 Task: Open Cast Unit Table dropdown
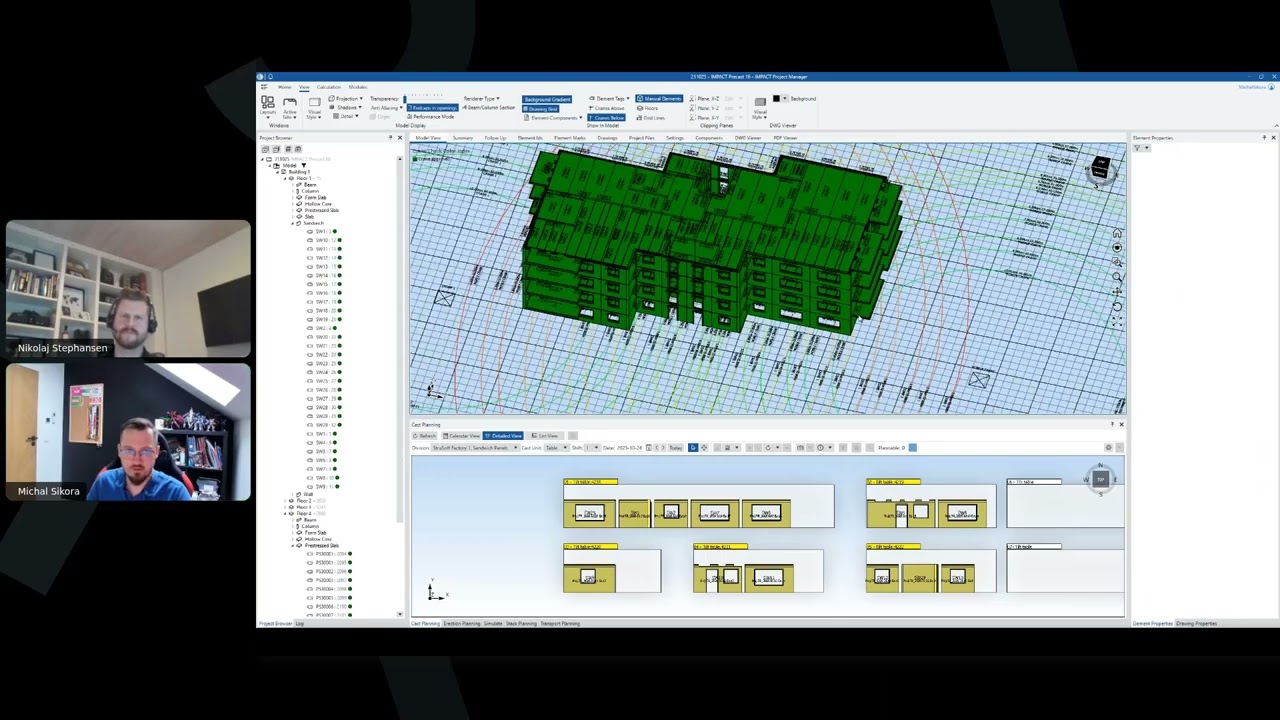(x=556, y=448)
